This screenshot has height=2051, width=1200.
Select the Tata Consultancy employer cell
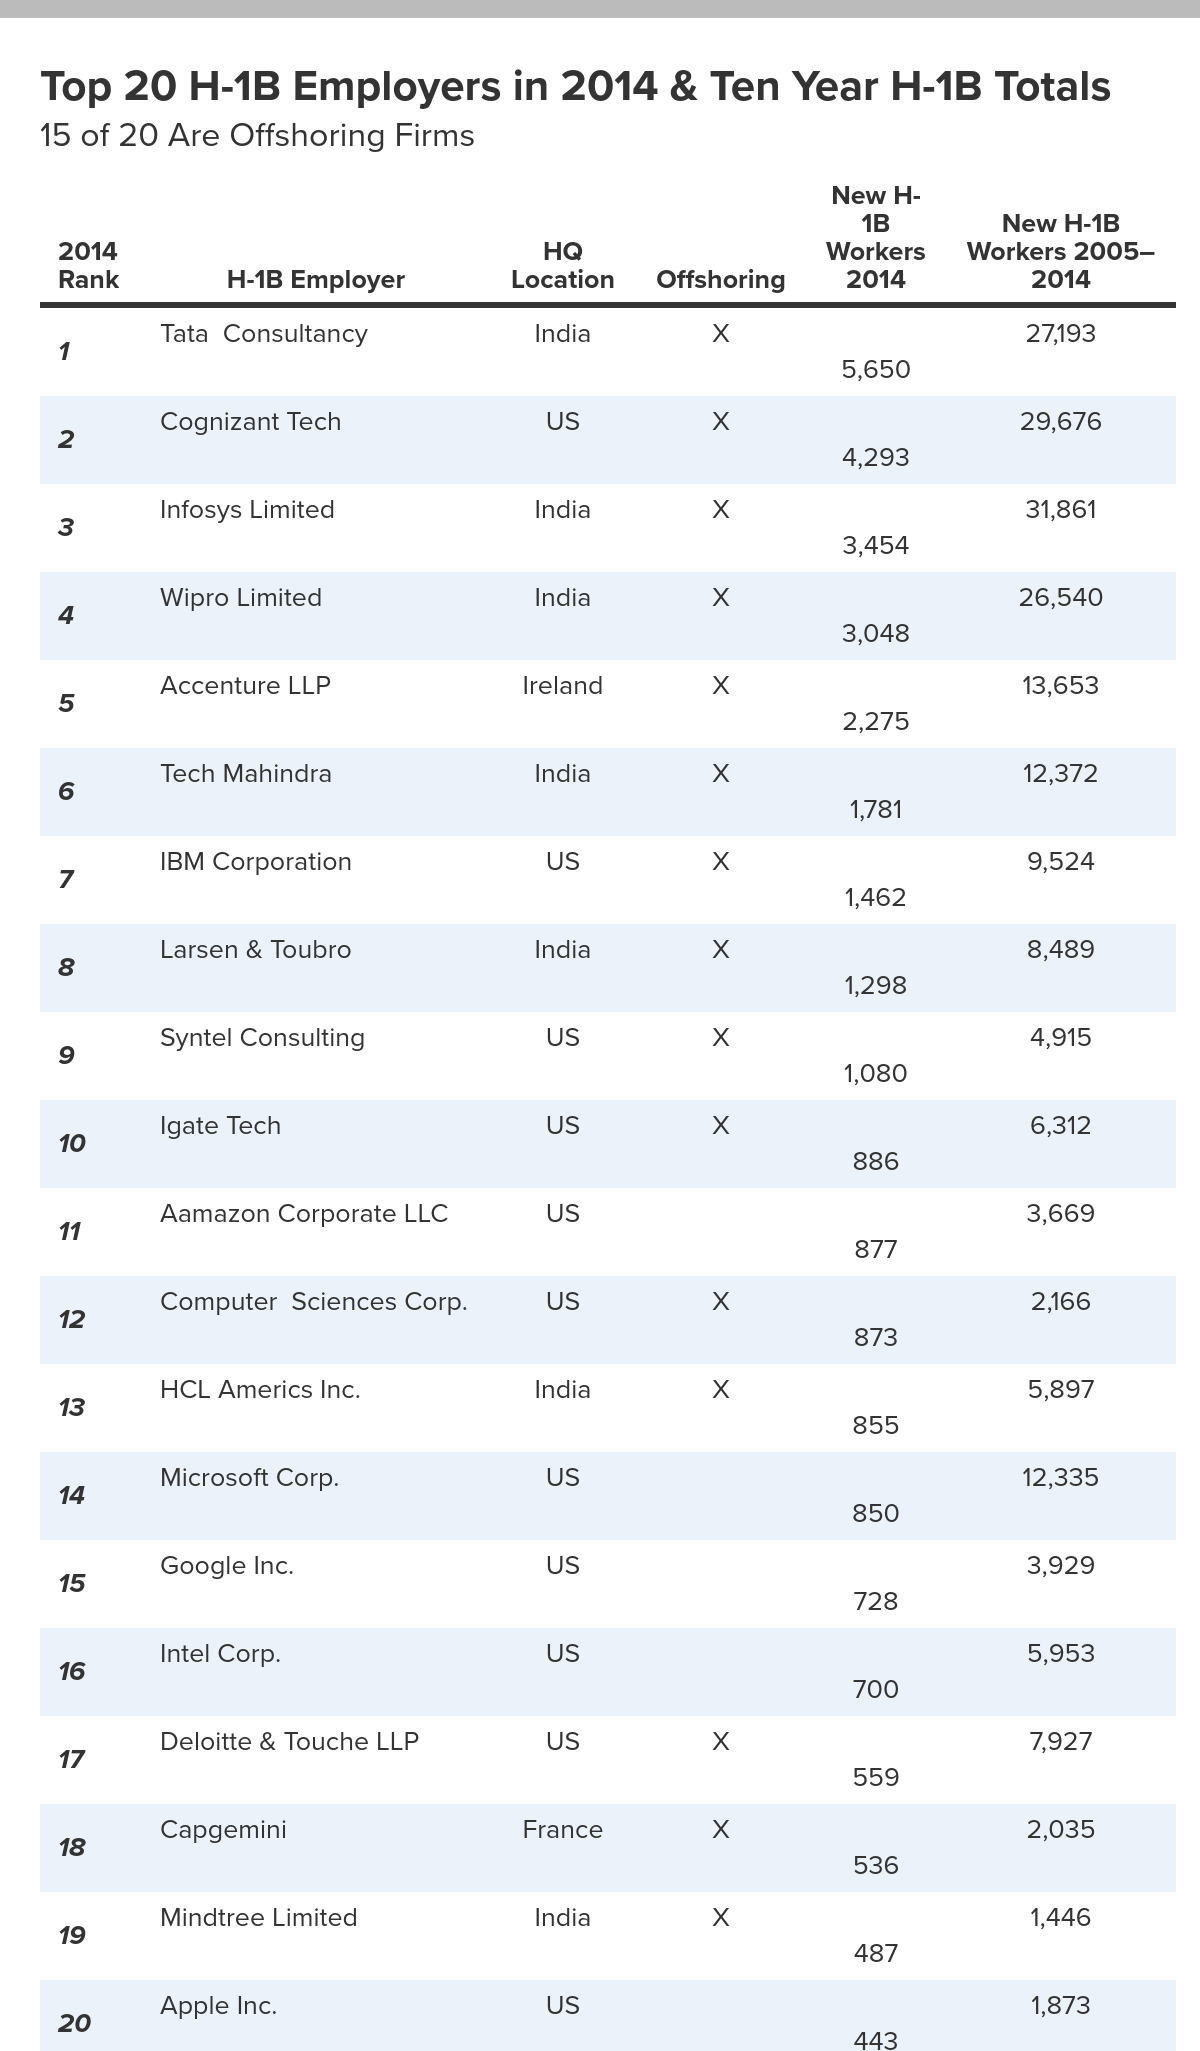pos(264,334)
